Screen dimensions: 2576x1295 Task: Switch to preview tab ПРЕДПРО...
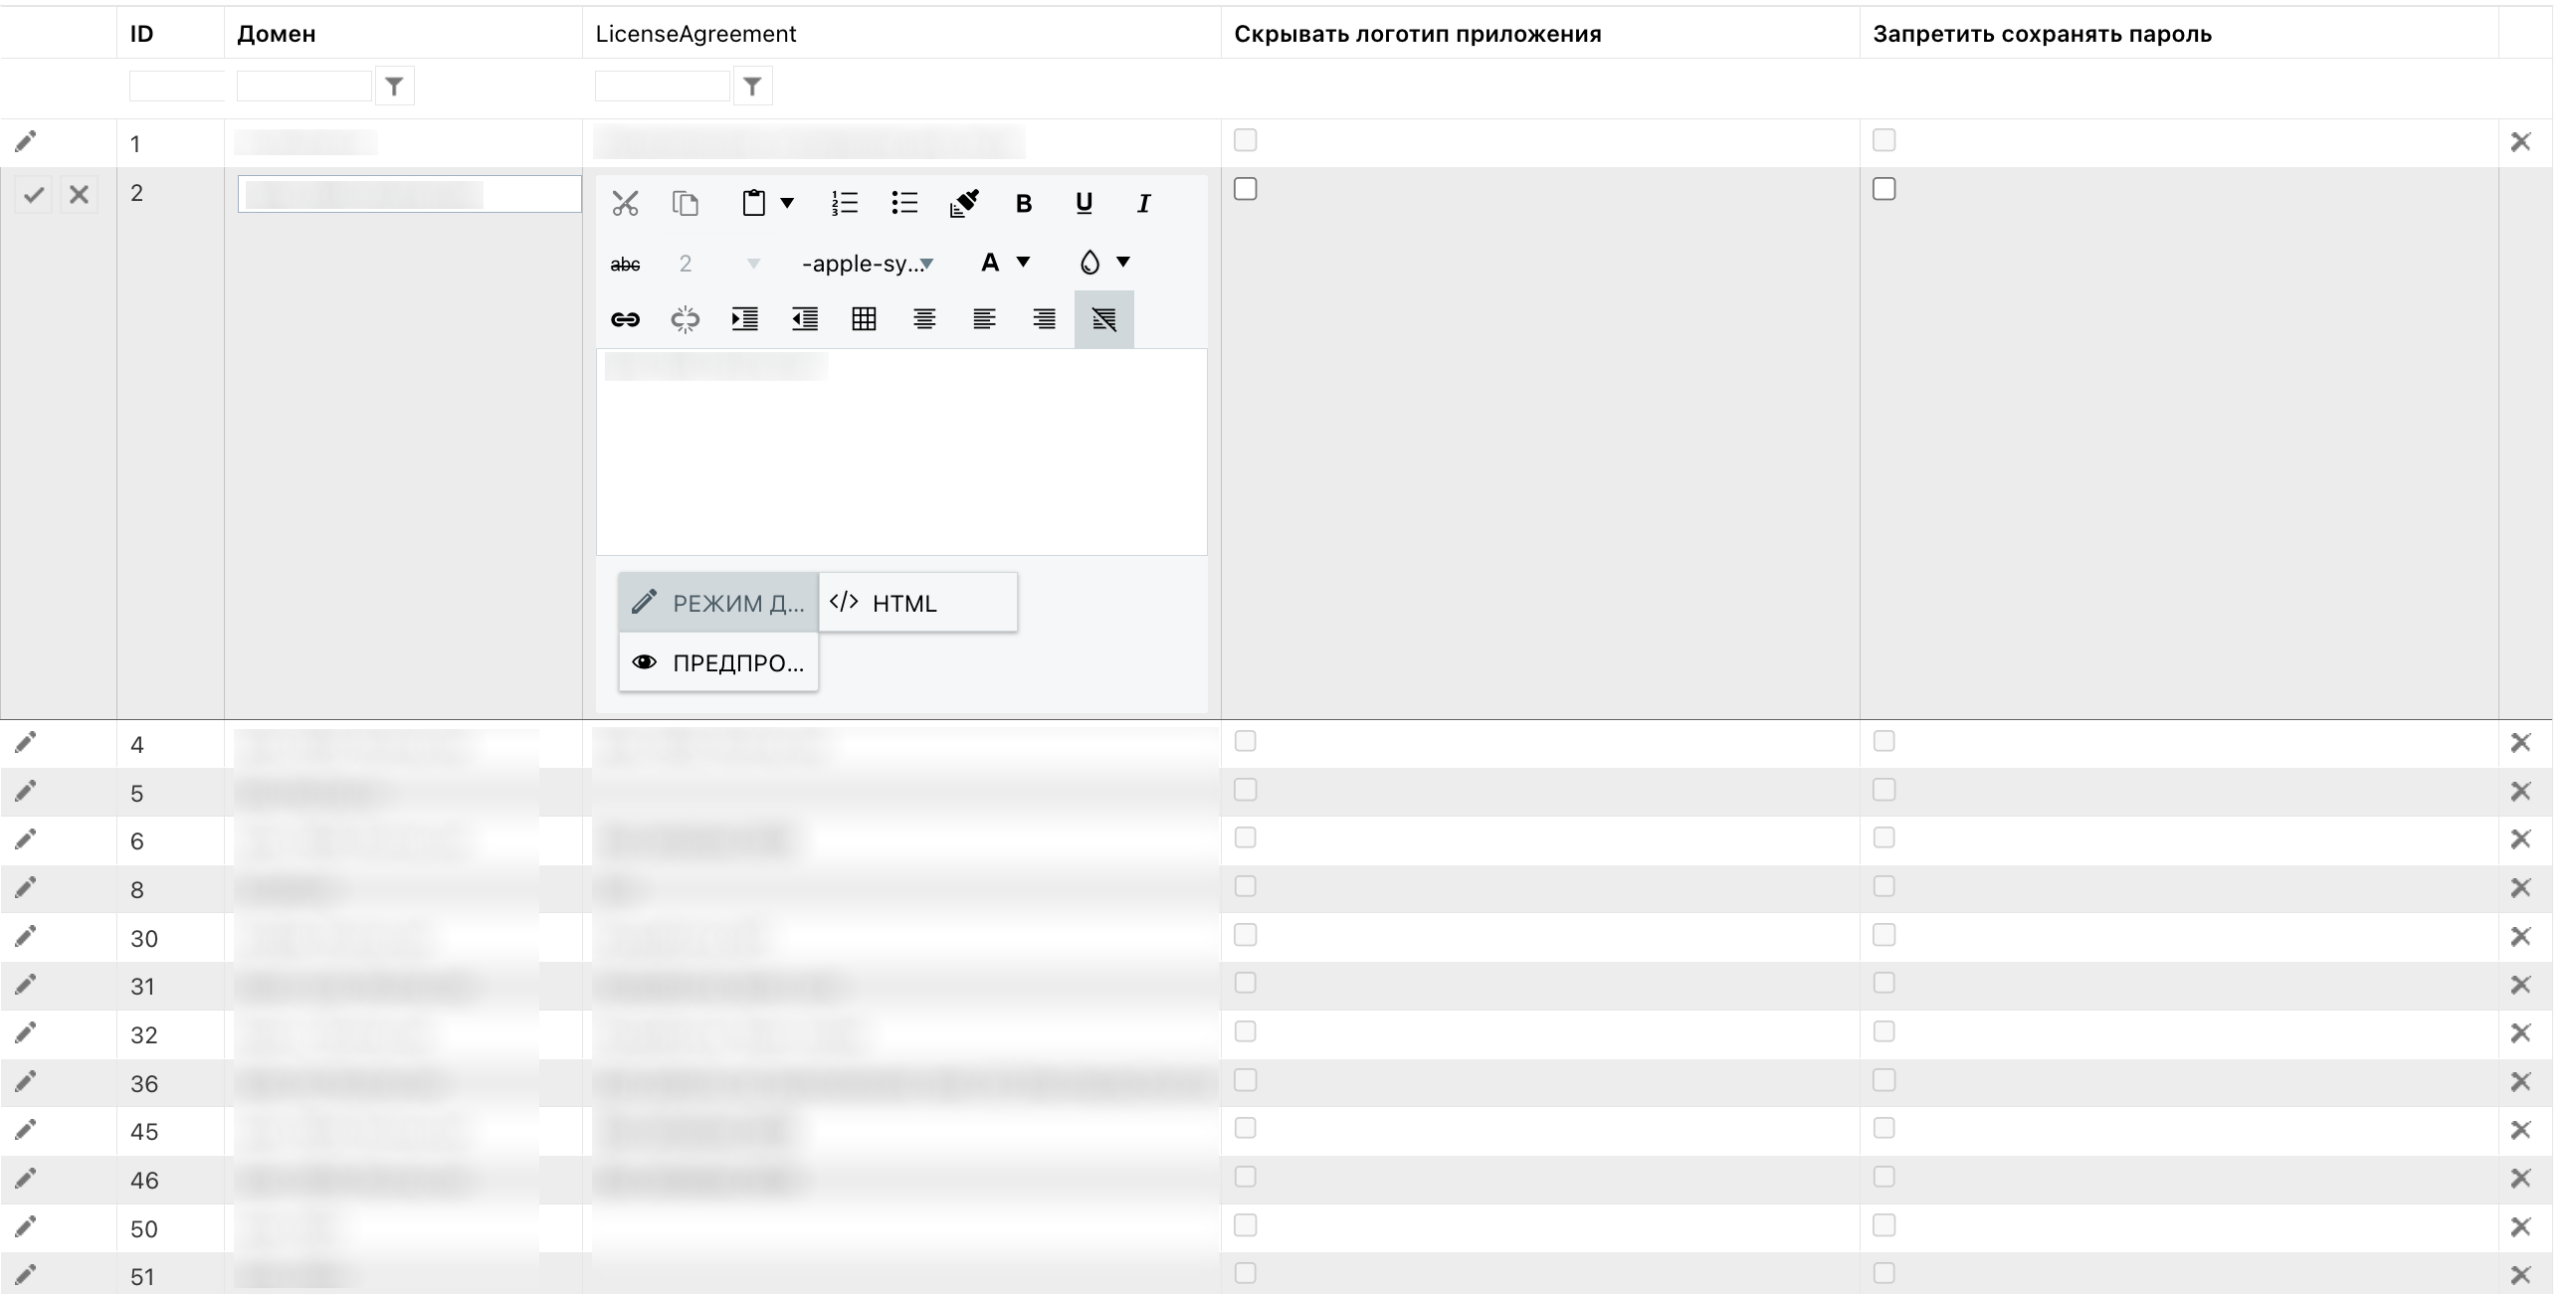(x=719, y=663)
